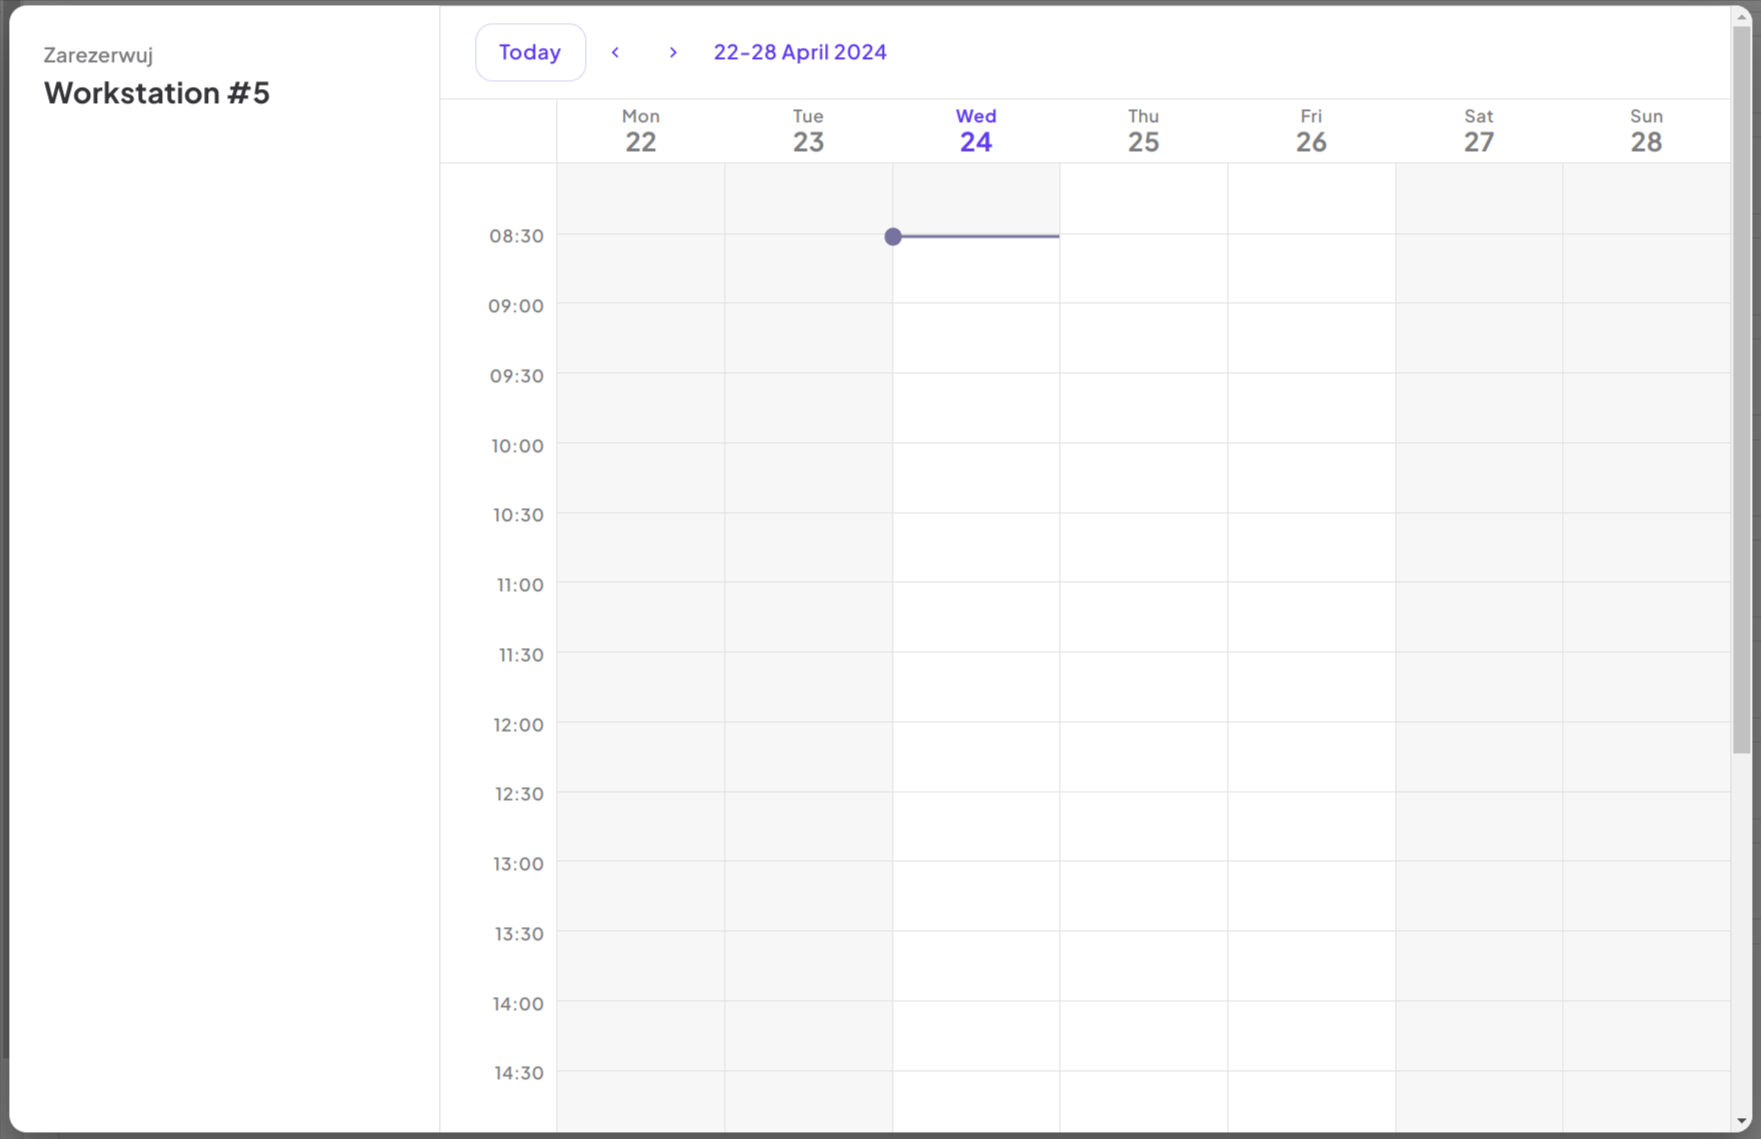This screenshot has height=1139, width=1761.
Task: Click the current time indicator dot
Action: point(892,237)
